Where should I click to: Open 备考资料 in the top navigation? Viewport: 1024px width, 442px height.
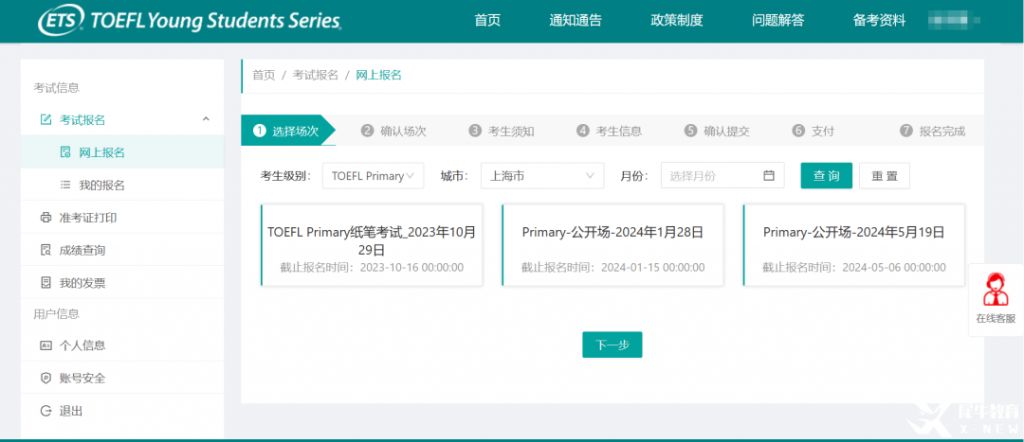pyautogui.click(x=879, y=20)
